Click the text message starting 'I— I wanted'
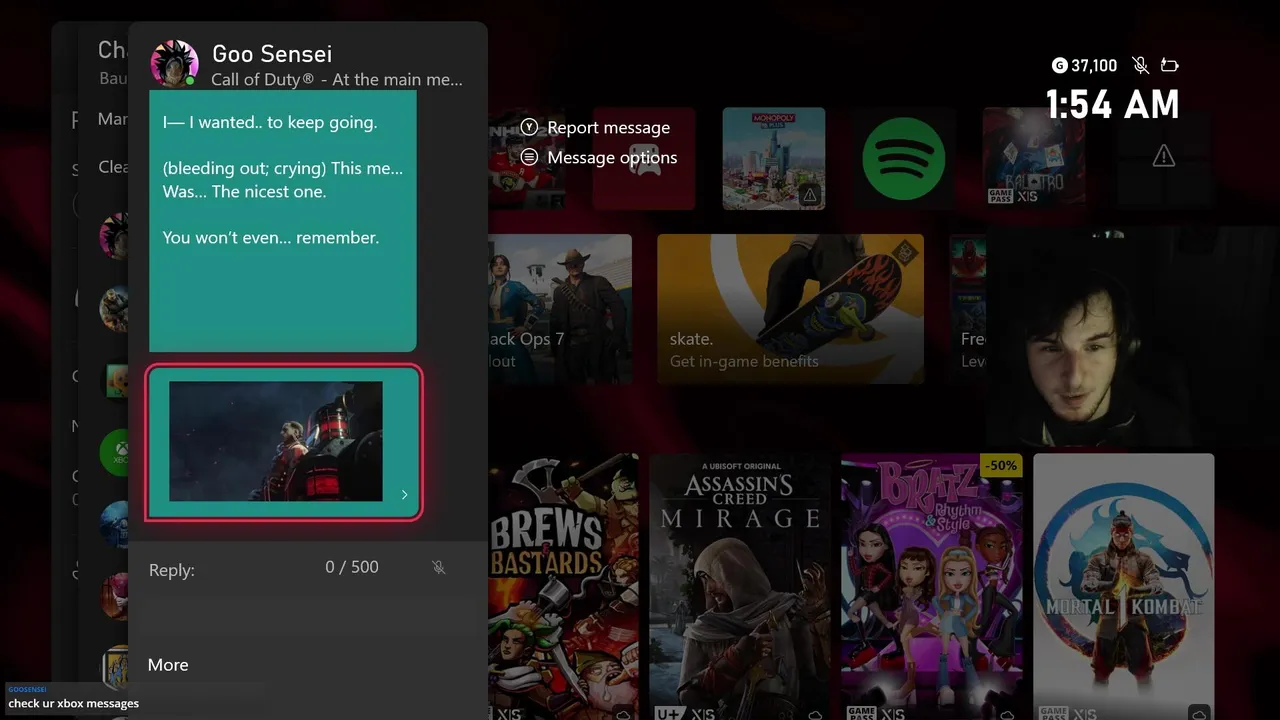This screenshot has height=720, width=1280. click(x=283, y=221)
